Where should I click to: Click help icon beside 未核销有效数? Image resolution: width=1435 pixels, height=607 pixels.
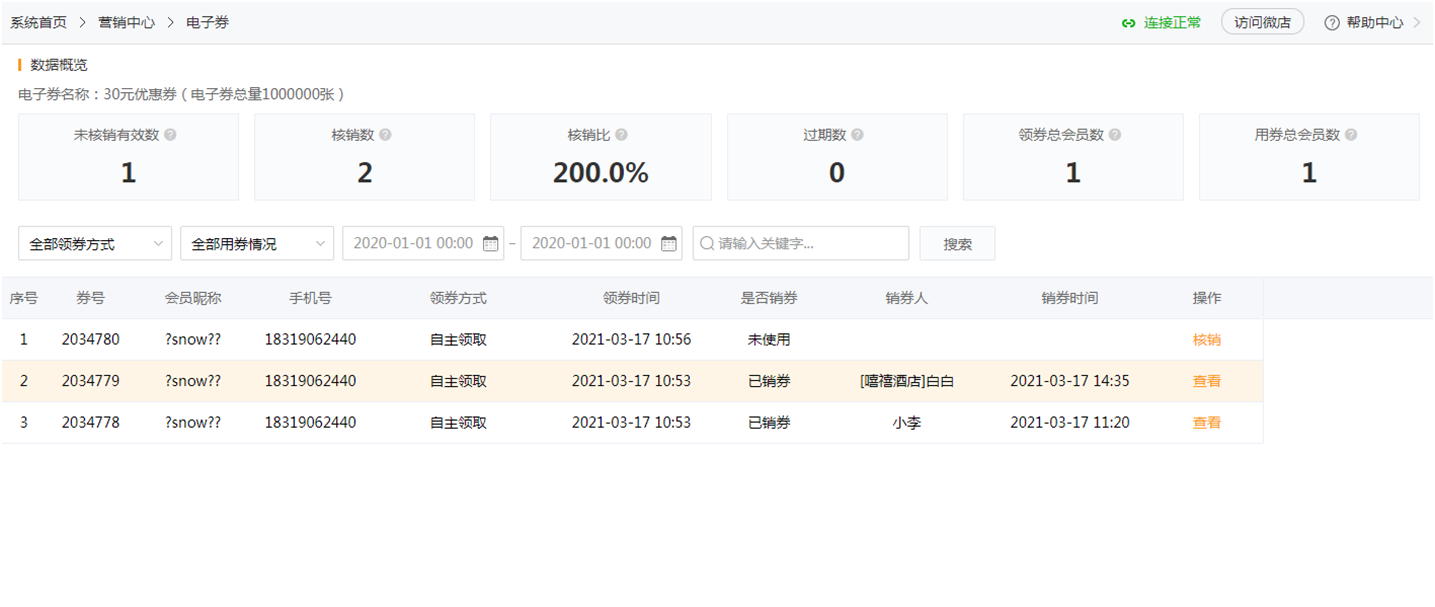(x=170, y=135)
